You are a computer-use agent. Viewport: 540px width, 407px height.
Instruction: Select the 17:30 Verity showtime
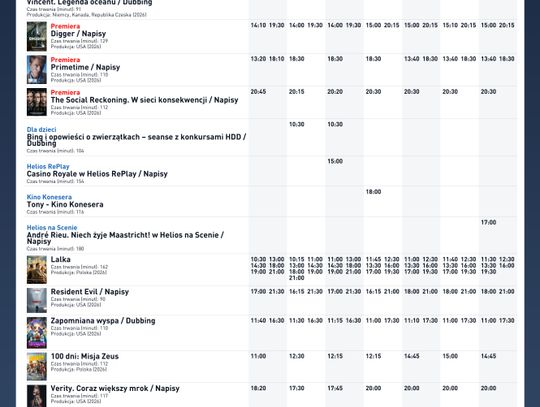(x=297, y=388)
